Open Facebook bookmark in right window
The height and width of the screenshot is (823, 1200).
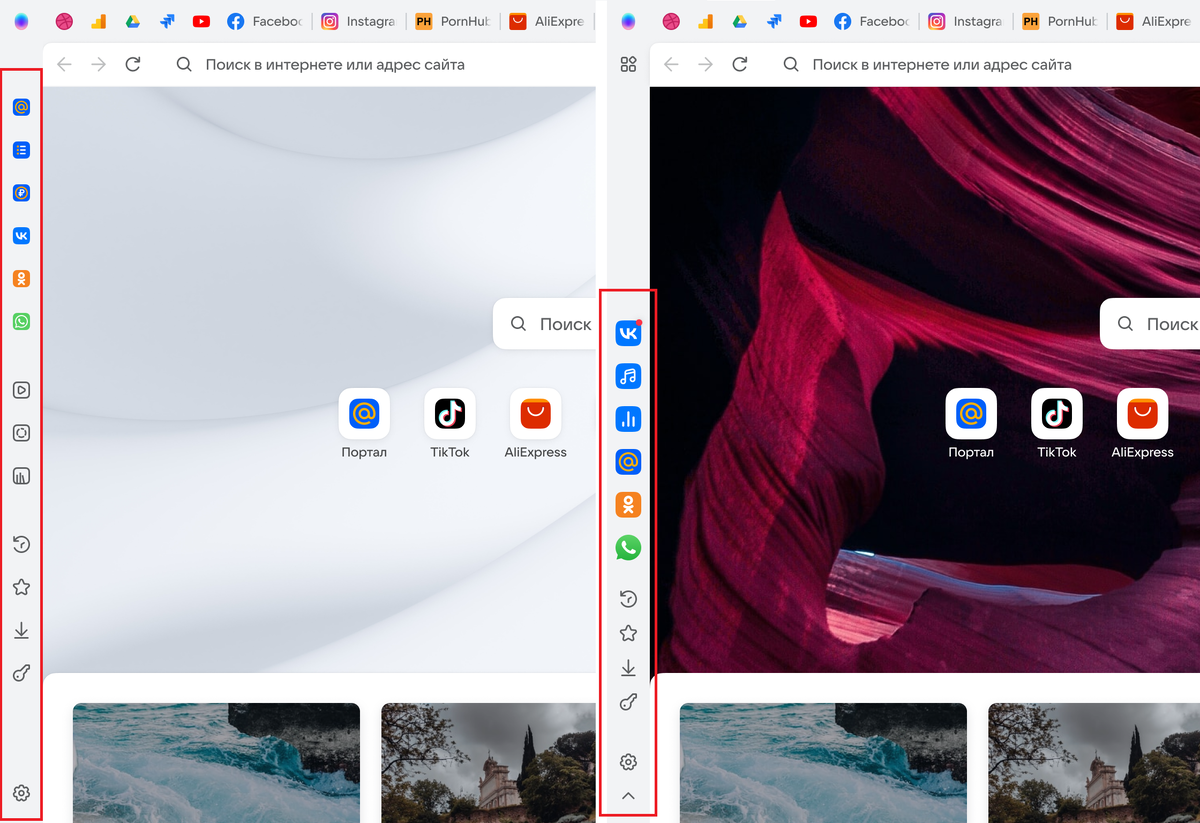(x=871, y=21)
